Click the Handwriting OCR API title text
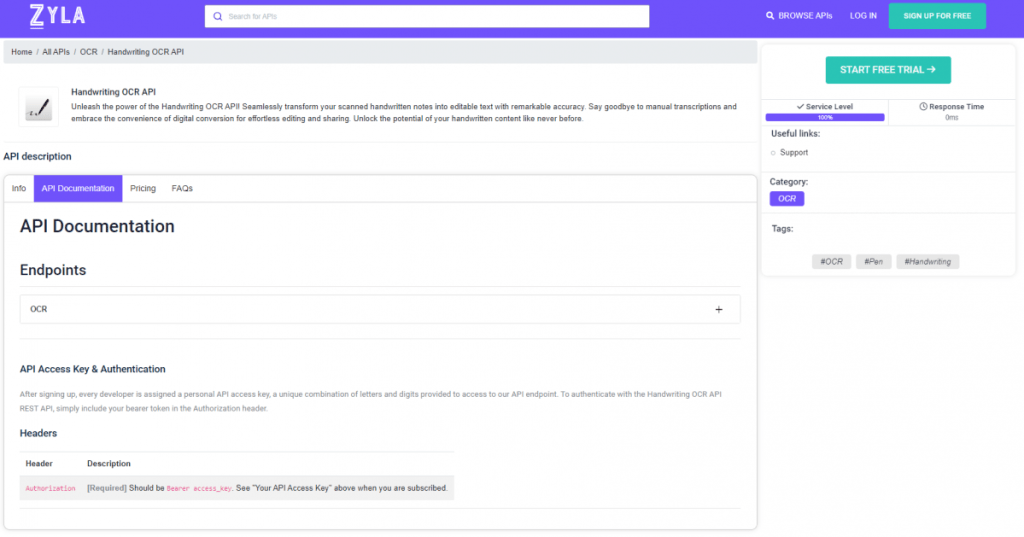 (114, 92)
